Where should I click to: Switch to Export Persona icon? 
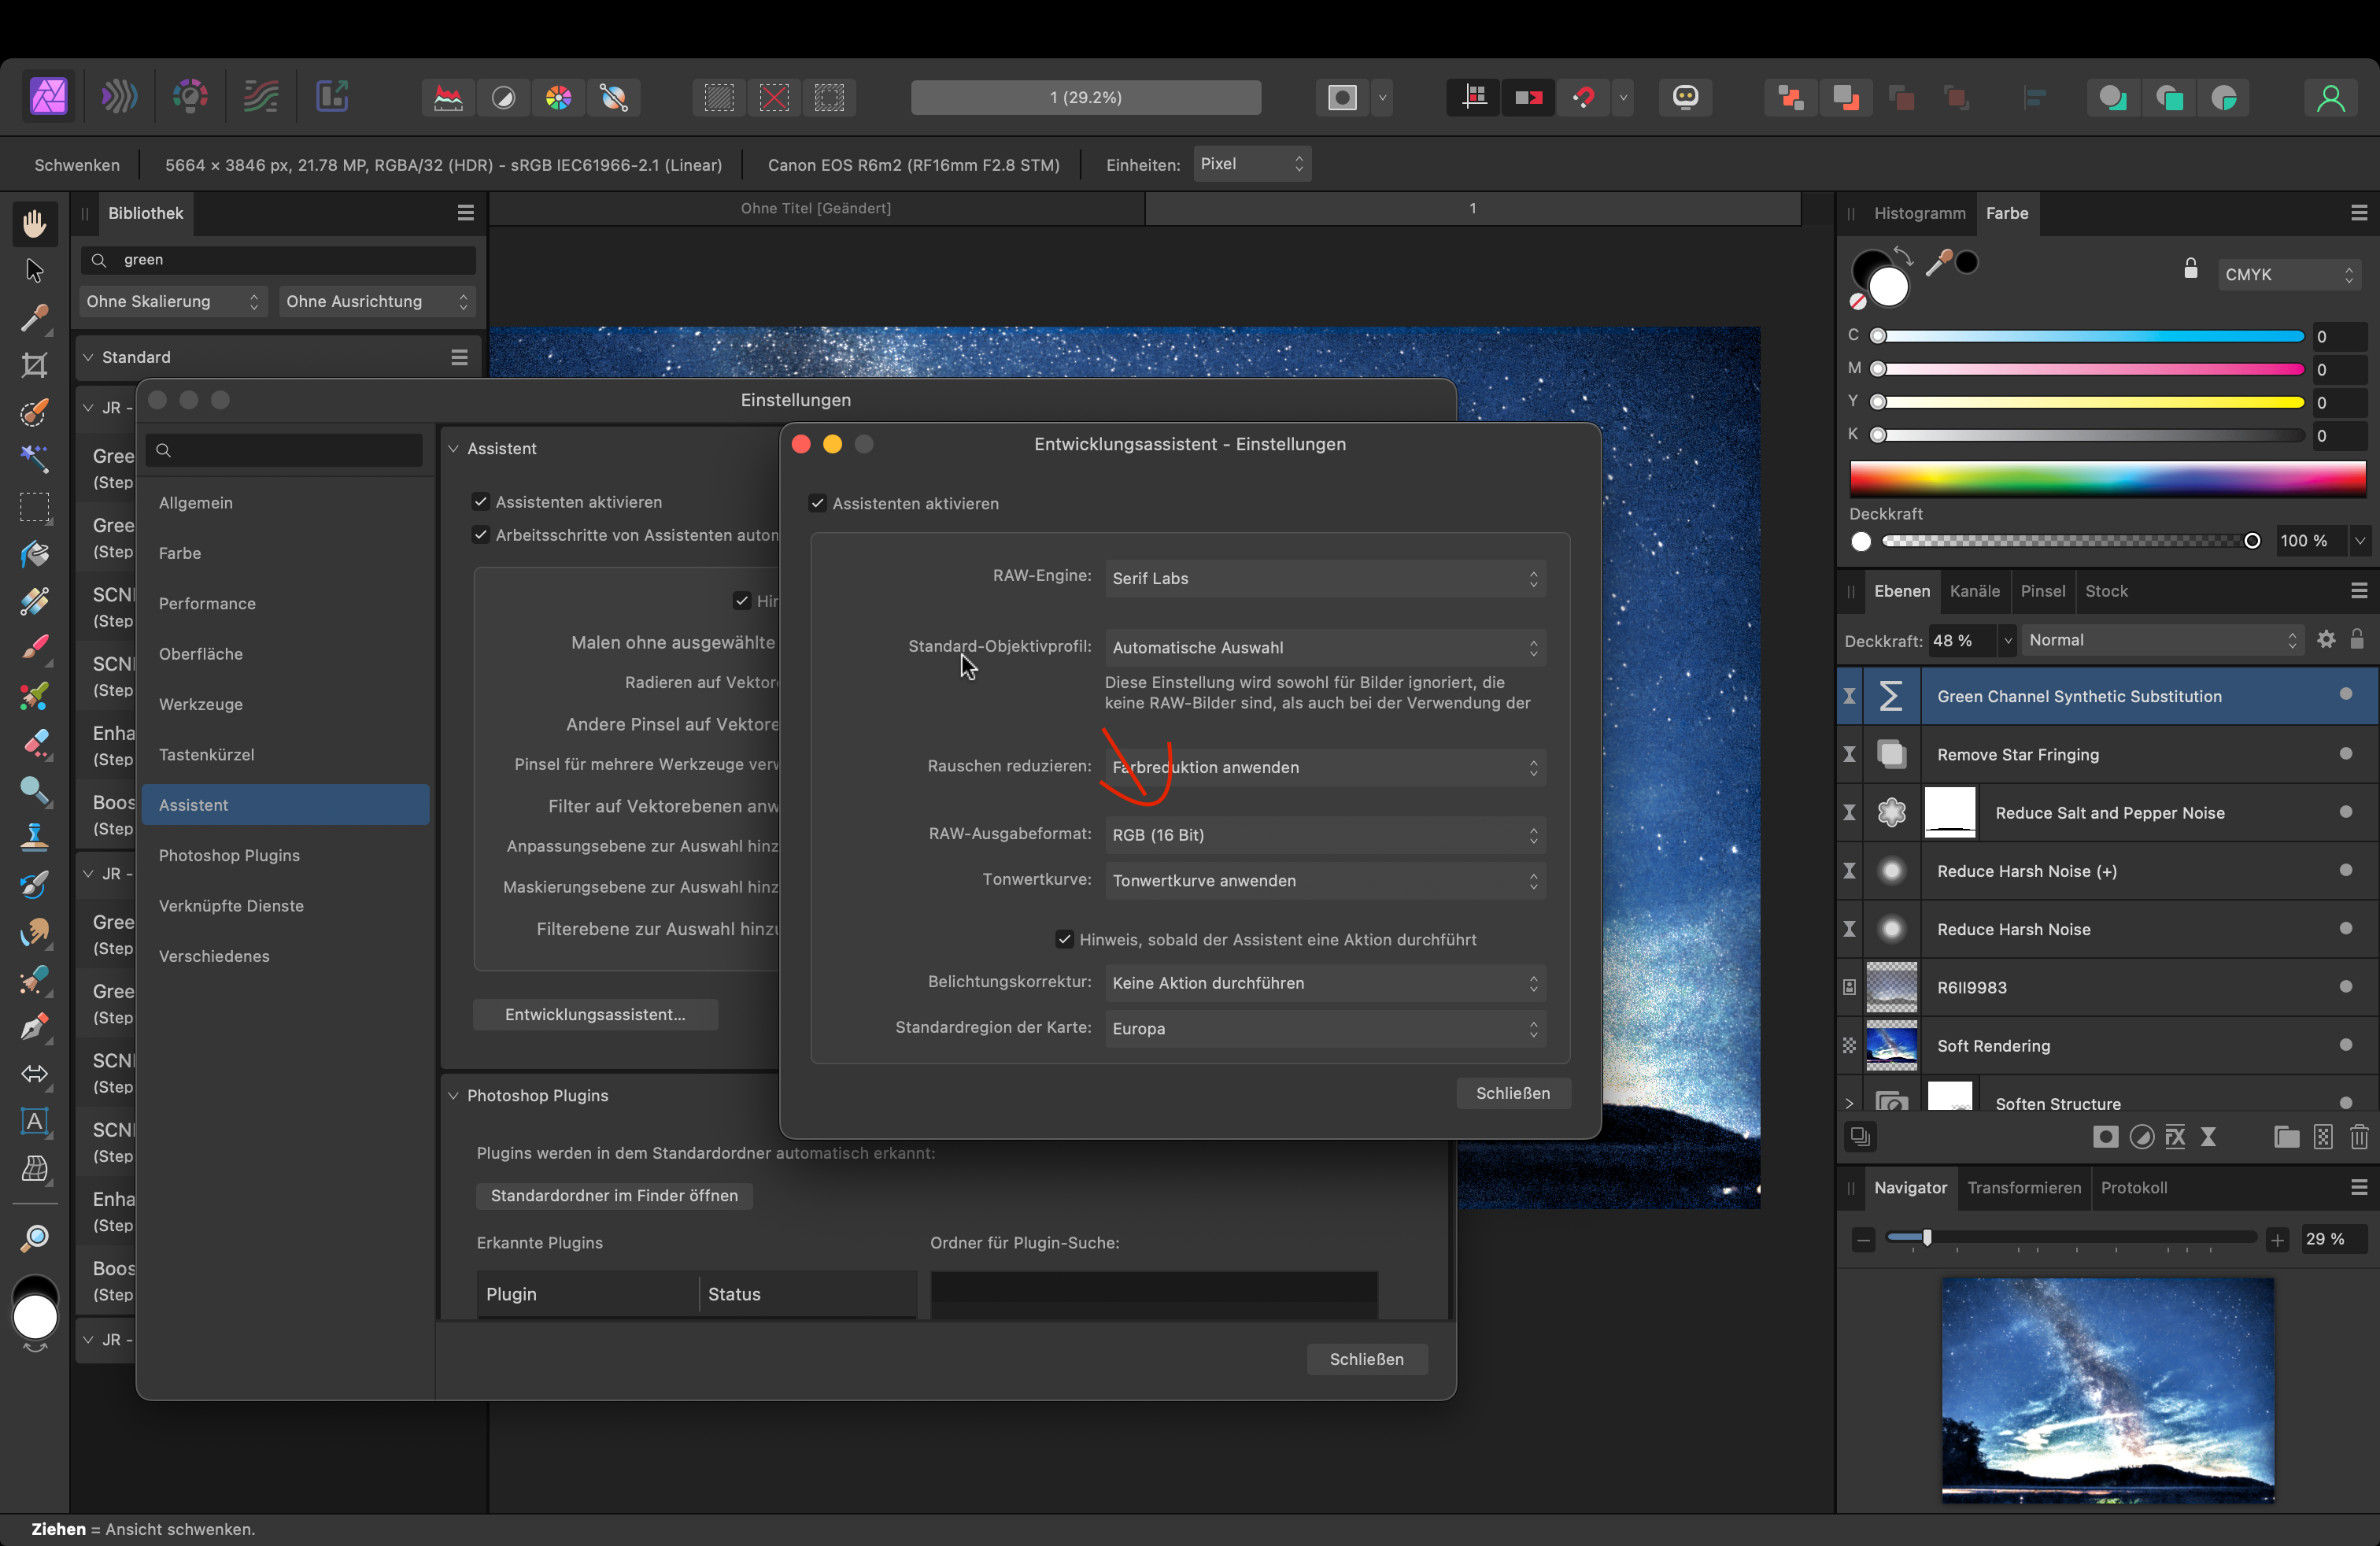[x=332, y=97]
